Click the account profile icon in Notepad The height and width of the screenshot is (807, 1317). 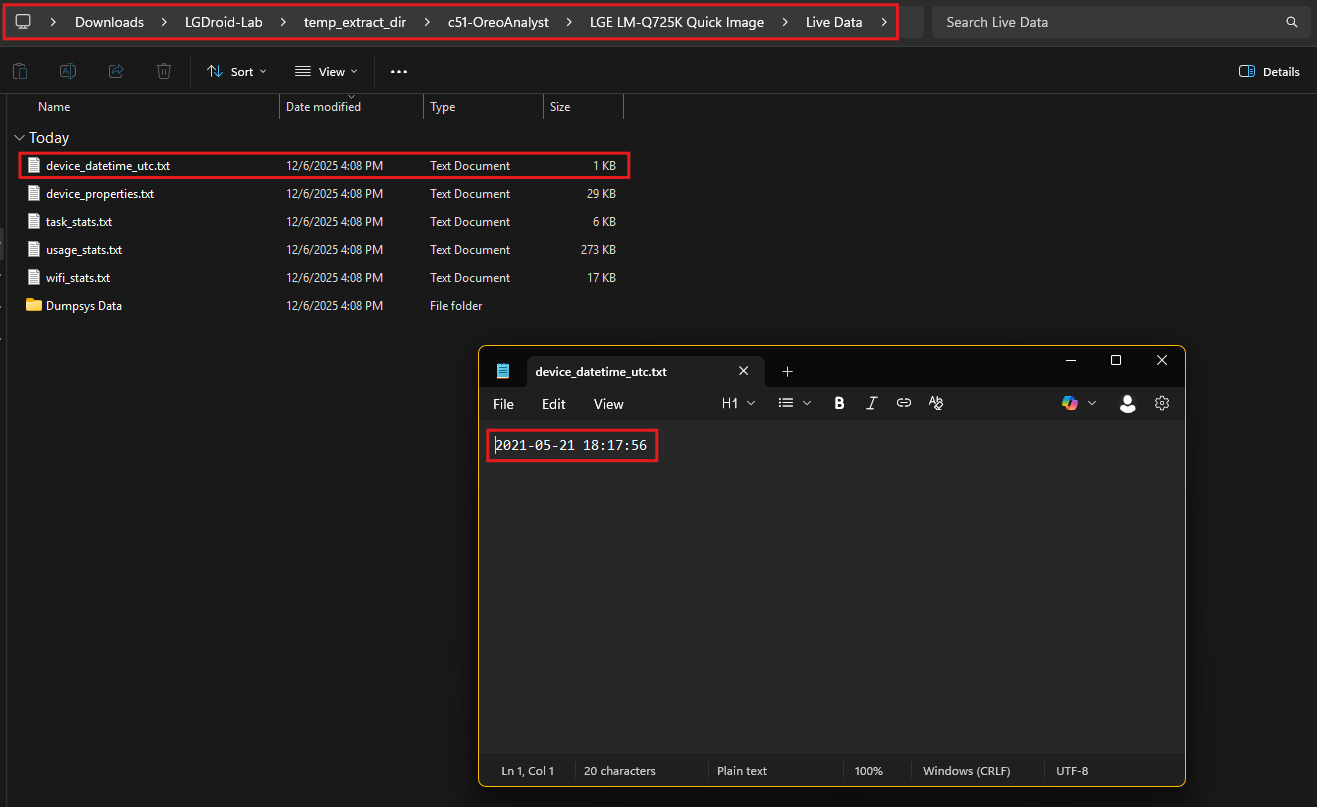(1127, 403)
